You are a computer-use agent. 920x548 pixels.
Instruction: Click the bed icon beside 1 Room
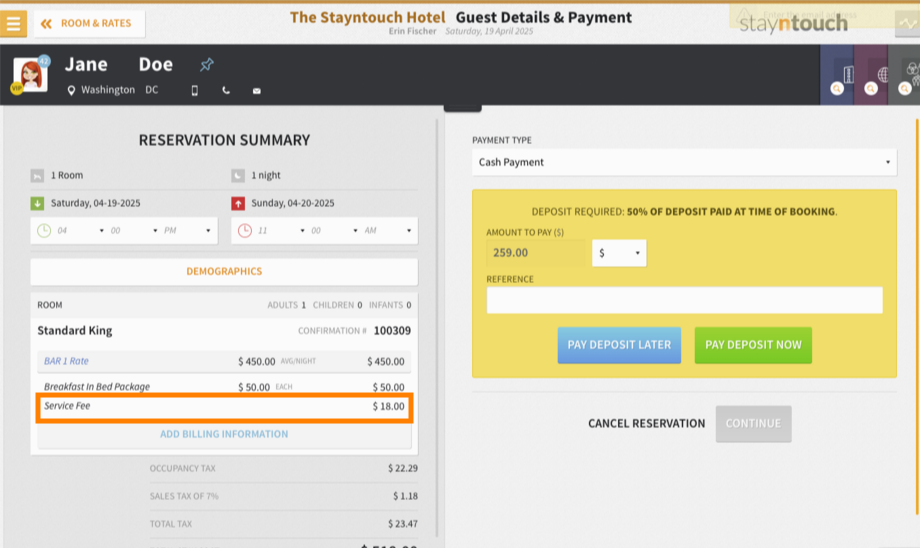[37, 175]
